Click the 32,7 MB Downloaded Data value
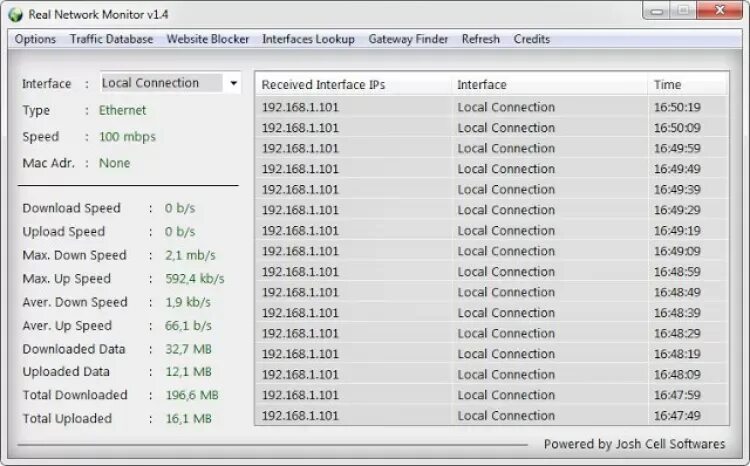 [188, 349]
